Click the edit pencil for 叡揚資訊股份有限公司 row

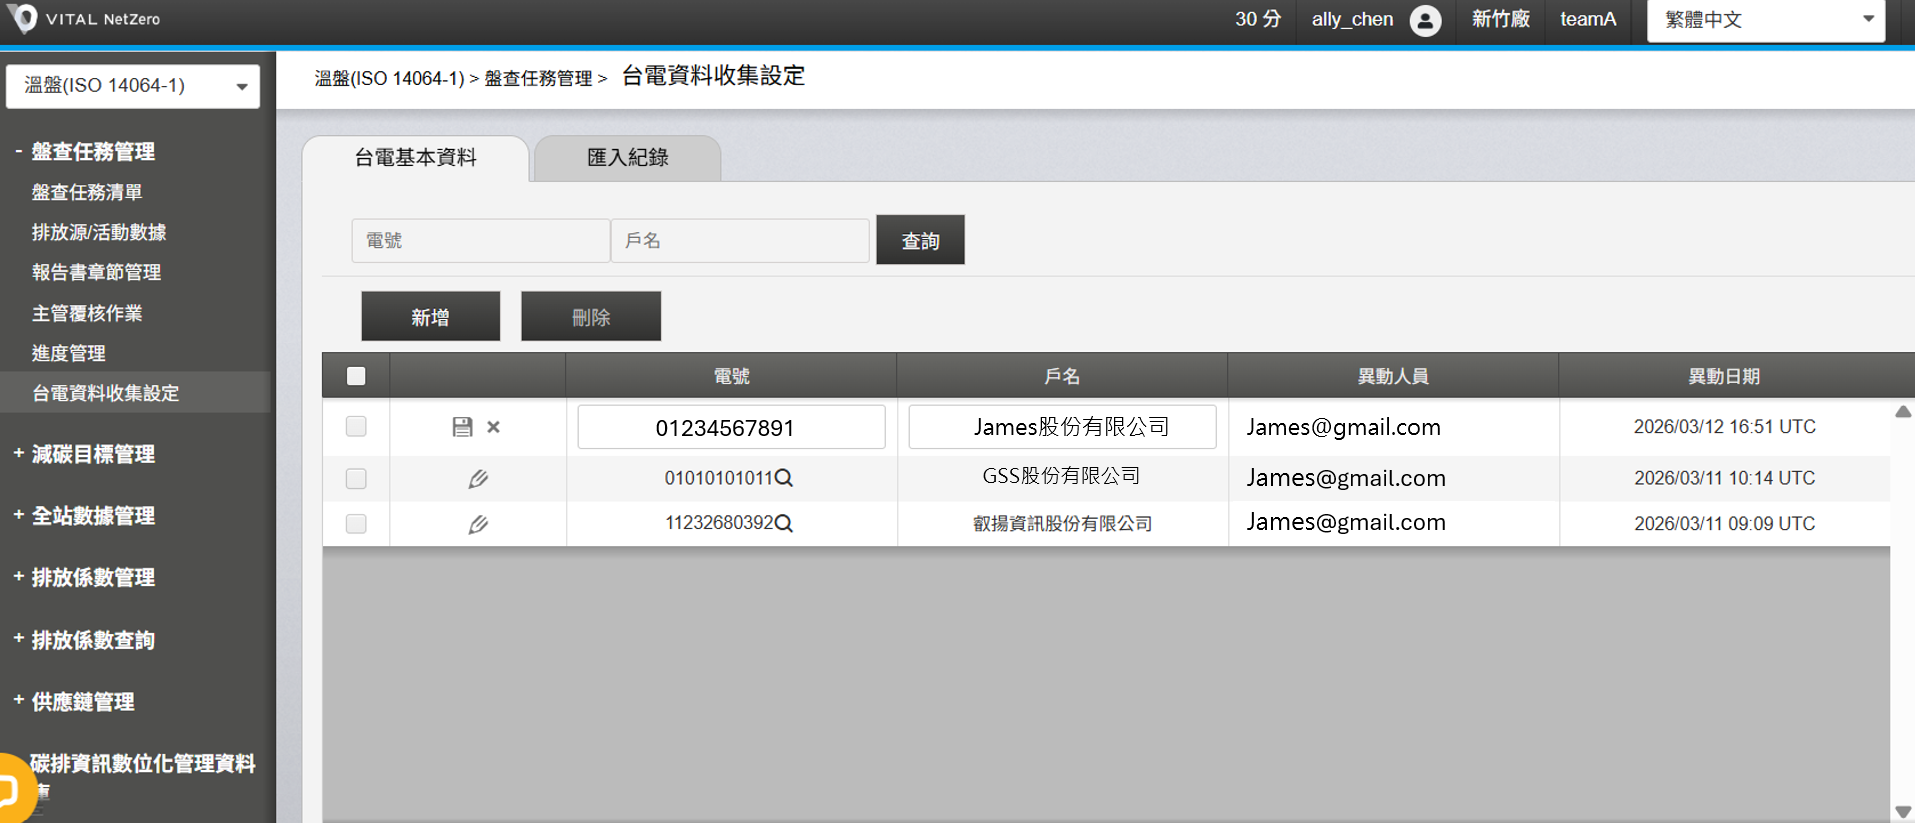coord(478,524)
